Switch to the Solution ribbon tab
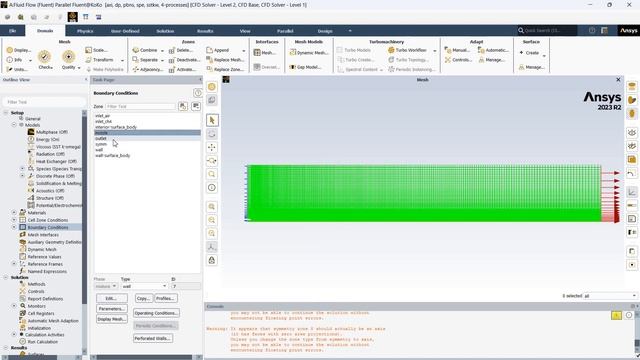Viewport: 640px width, 360px height. pos(165,31)
